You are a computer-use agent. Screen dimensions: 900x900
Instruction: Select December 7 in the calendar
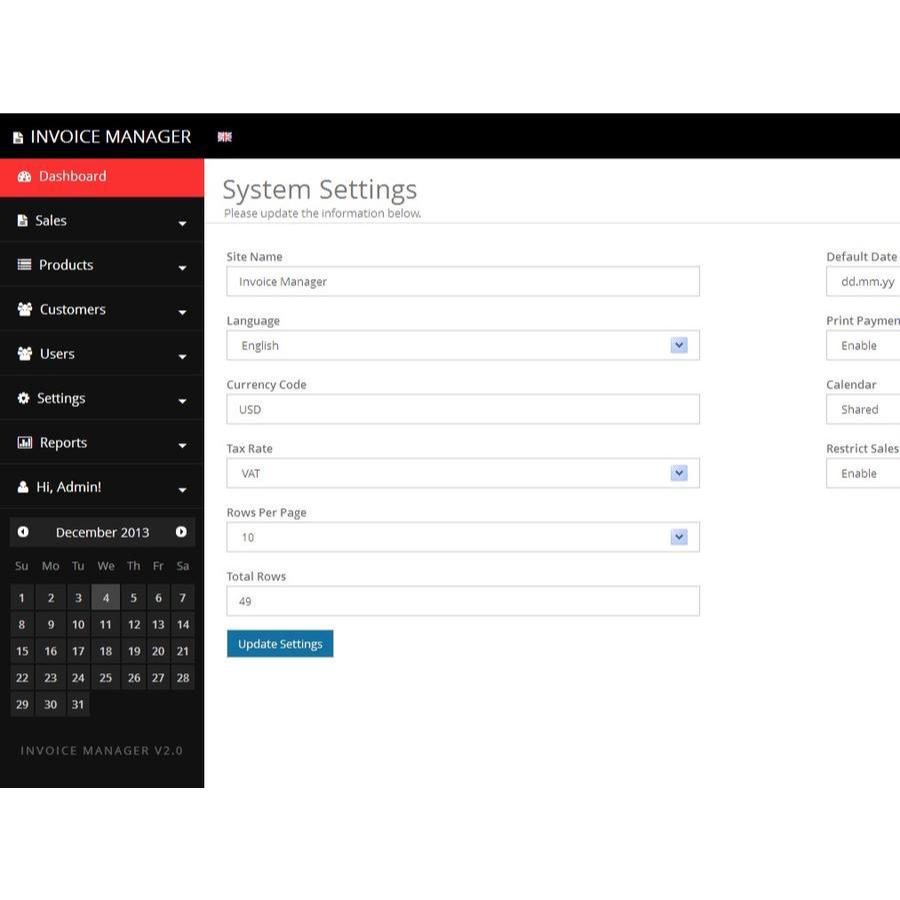click(x=183, y=598)
